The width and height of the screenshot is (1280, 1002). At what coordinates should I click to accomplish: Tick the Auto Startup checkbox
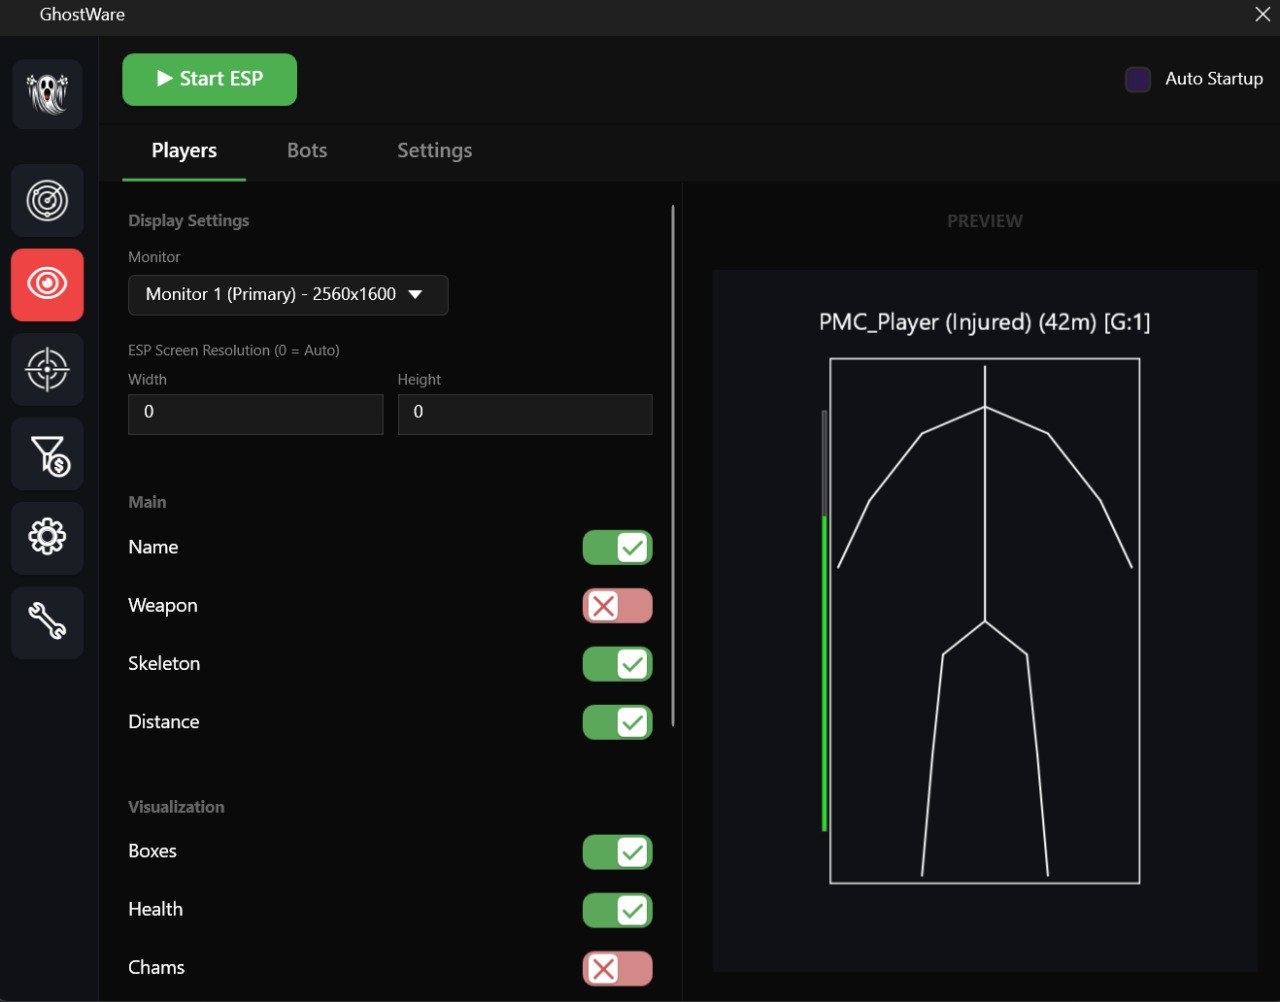[1138, 79]
